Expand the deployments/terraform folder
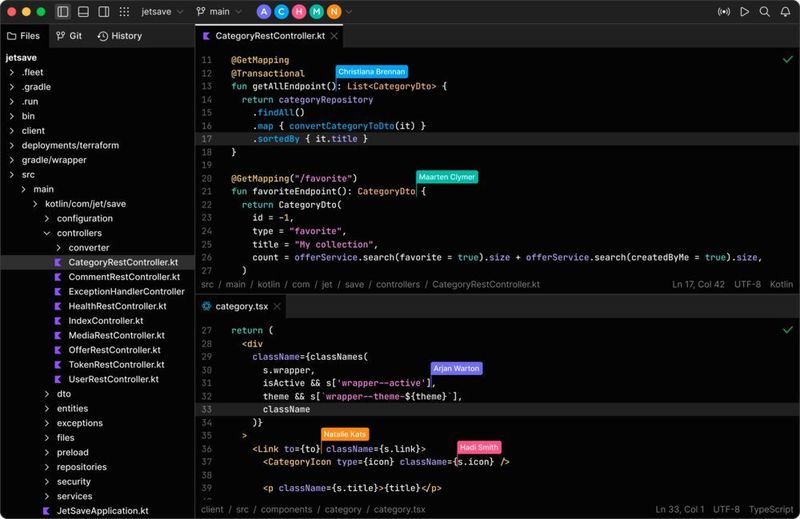 pyautogui.click(x=12, y=145)
